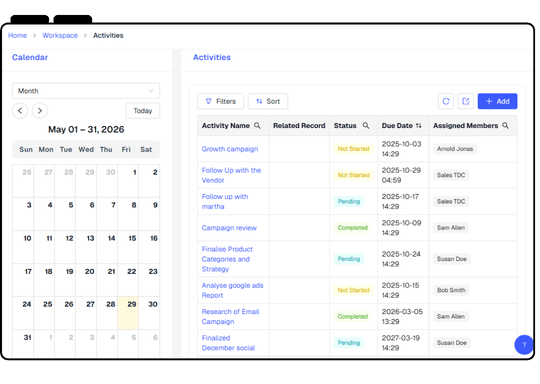Click the export icon beside Add
This screenshot has height=384, width=540.
click(x=466, y=101)
